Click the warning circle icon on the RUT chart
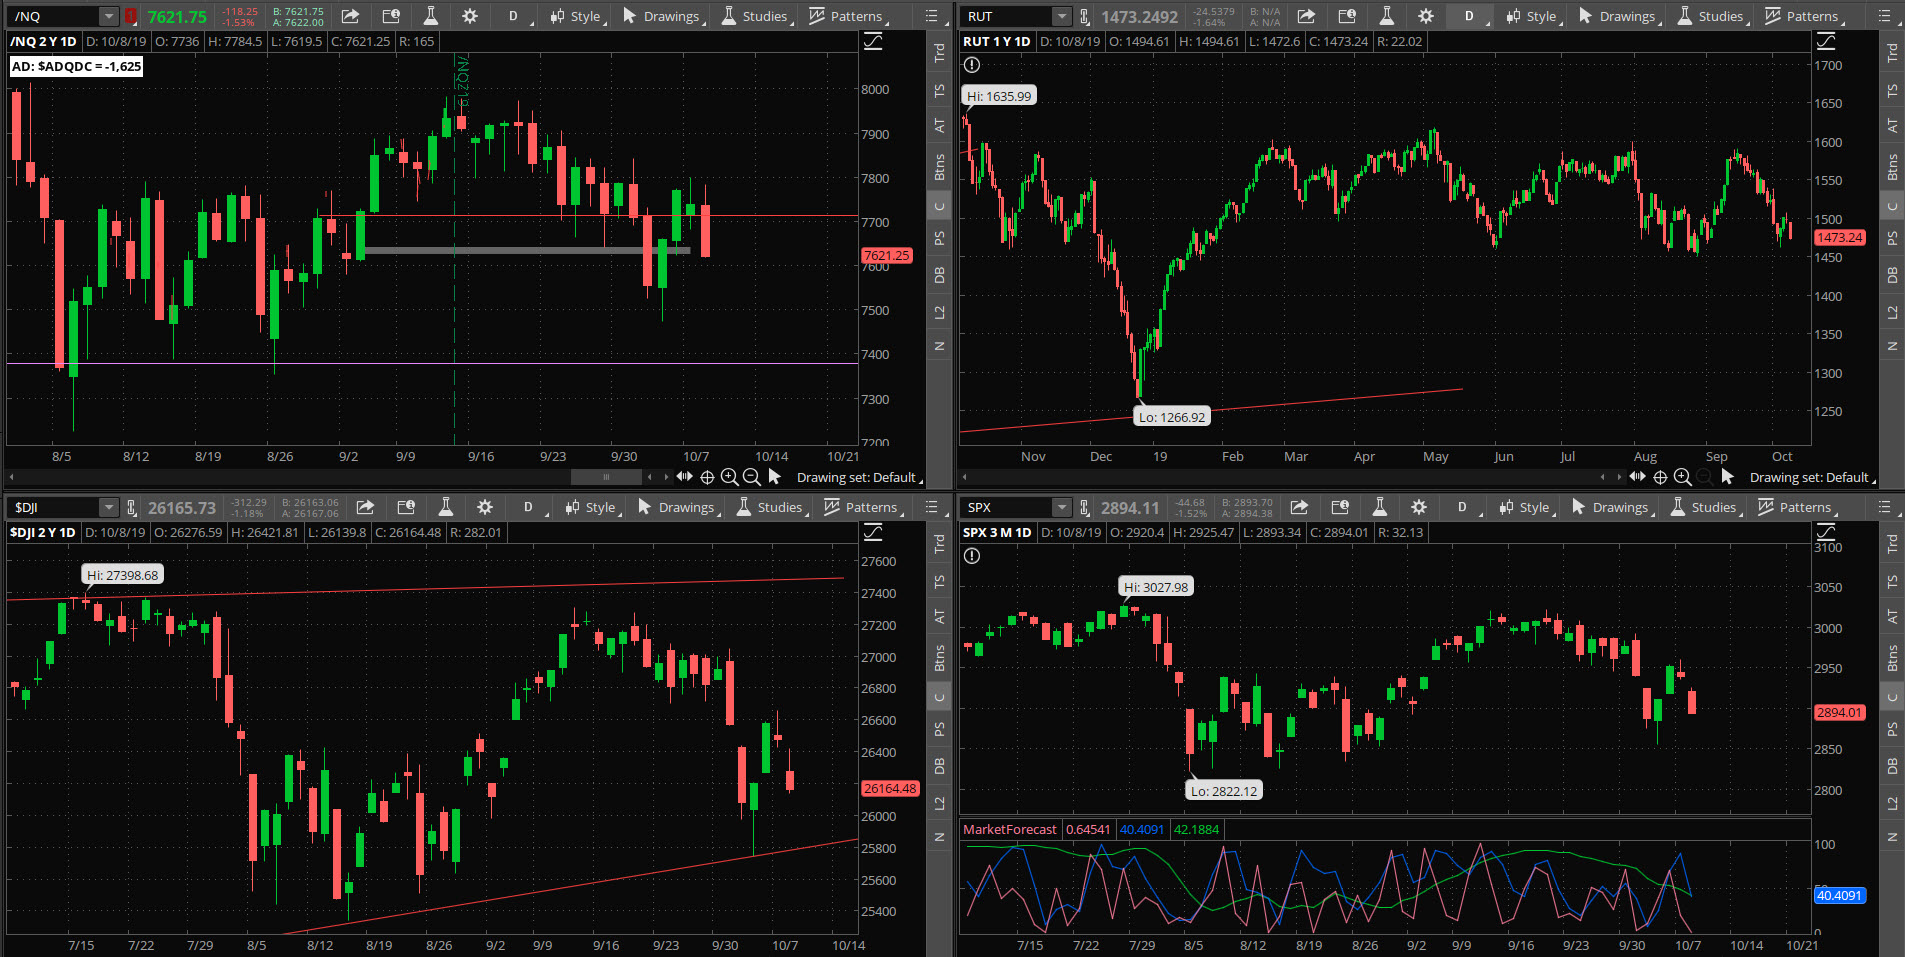This screenshot has height=957, width=1905. [972, 65]
